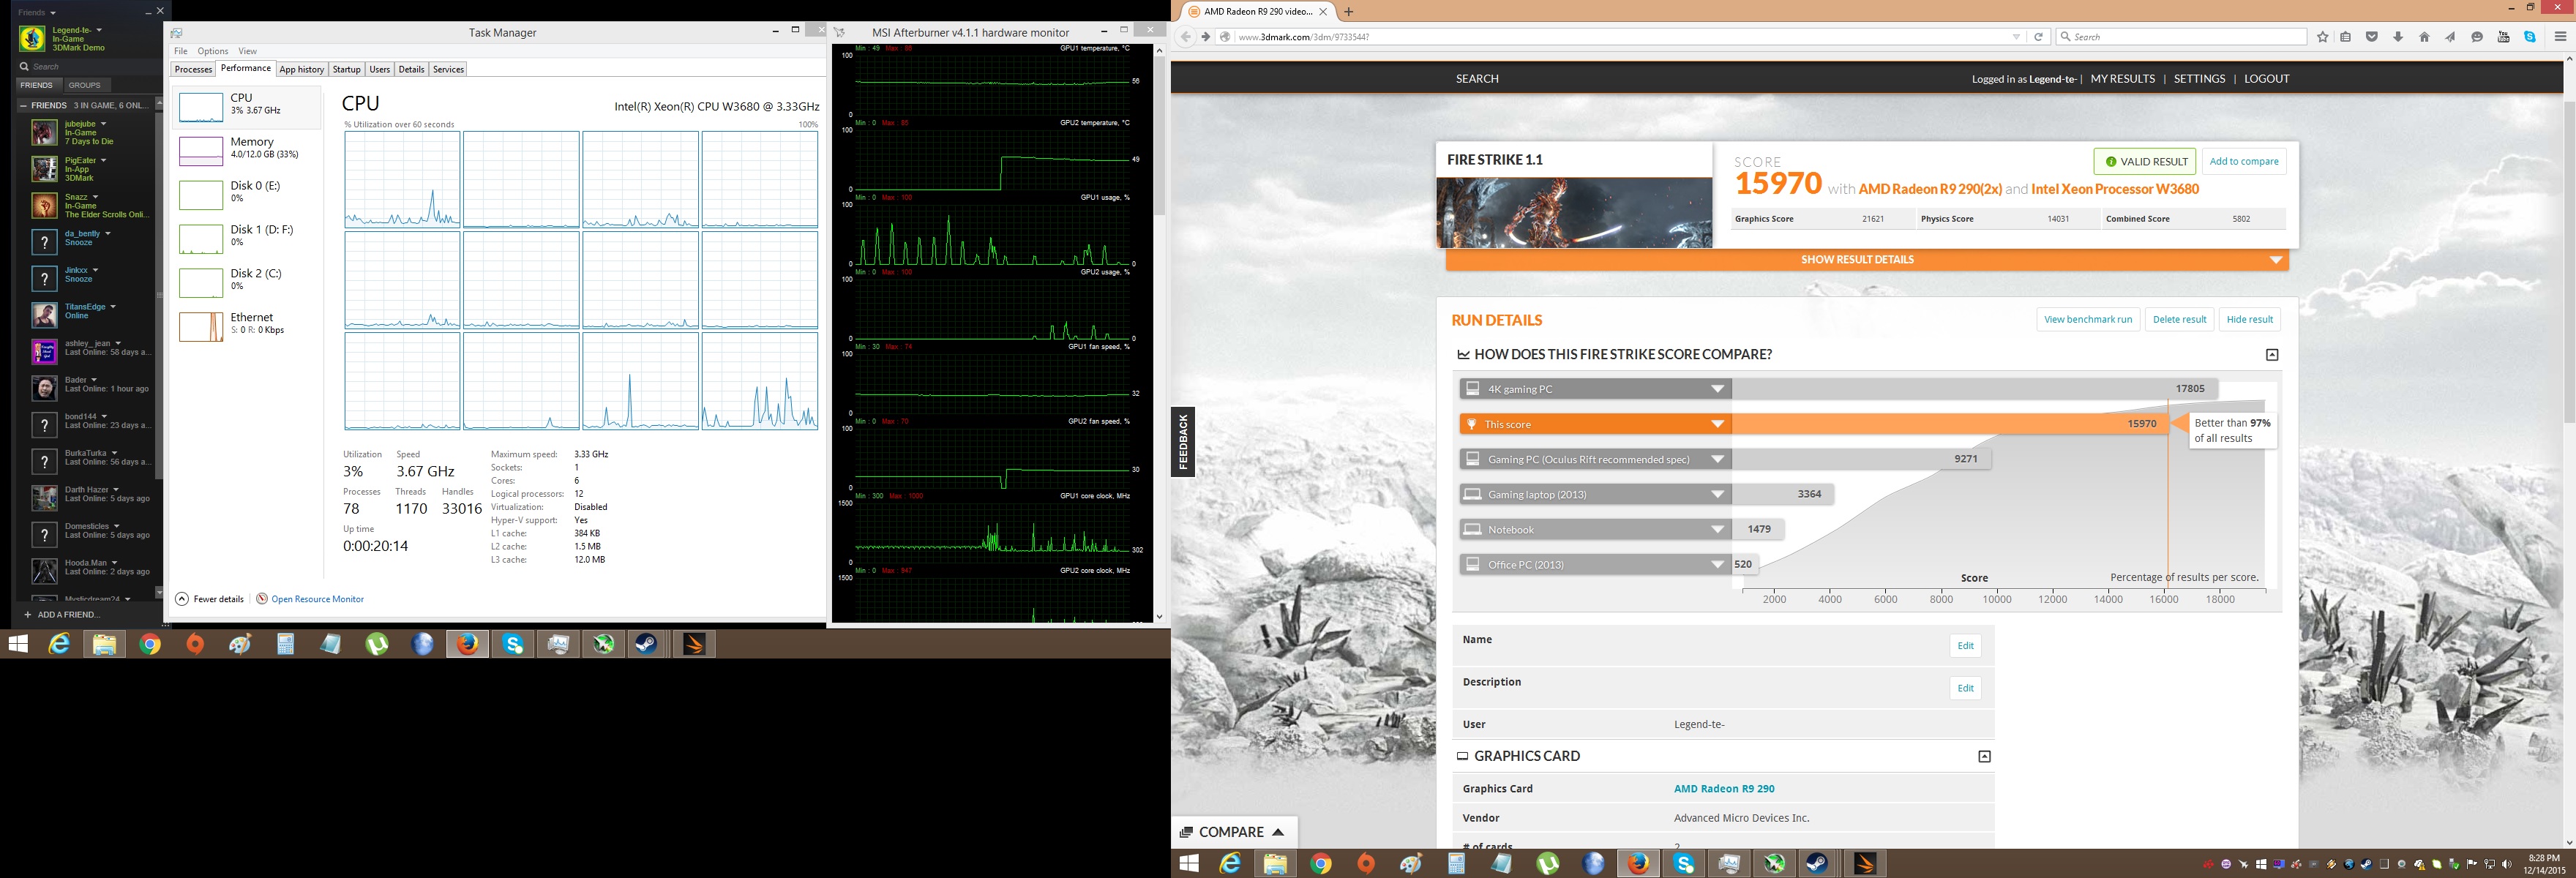Viewport: 2576px width, 878px height.
Task: Collapse the GRAPHICS CARD section
Action: click(1984, 757)
